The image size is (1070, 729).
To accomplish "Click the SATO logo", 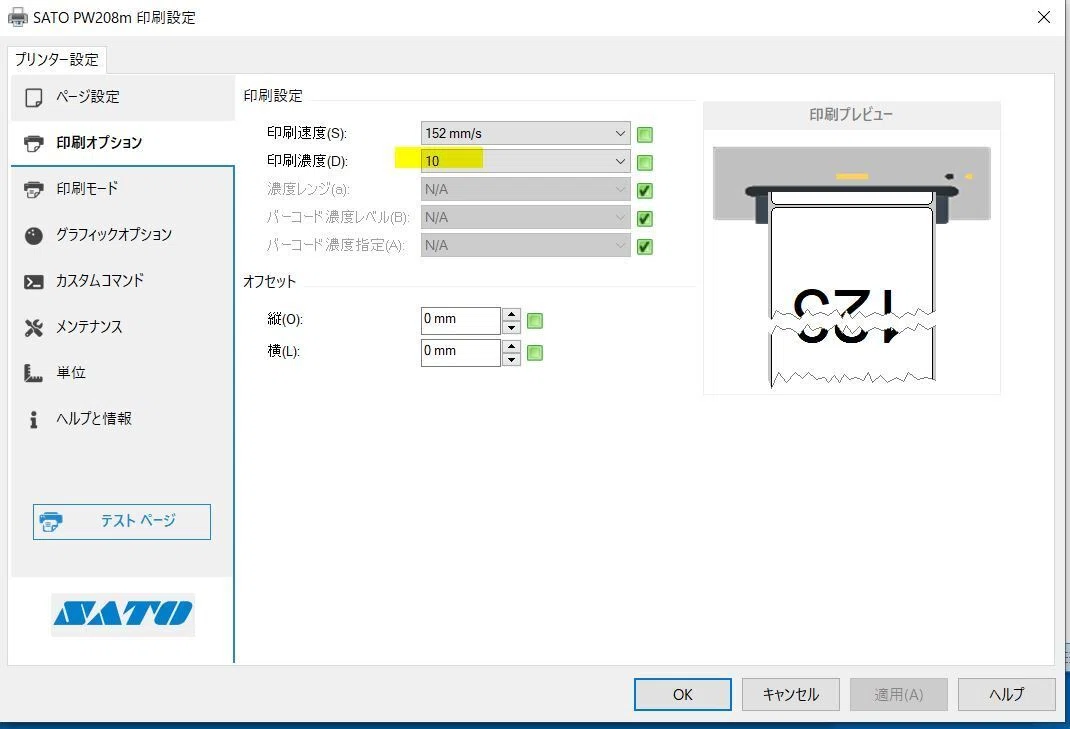I will point(123,614).
